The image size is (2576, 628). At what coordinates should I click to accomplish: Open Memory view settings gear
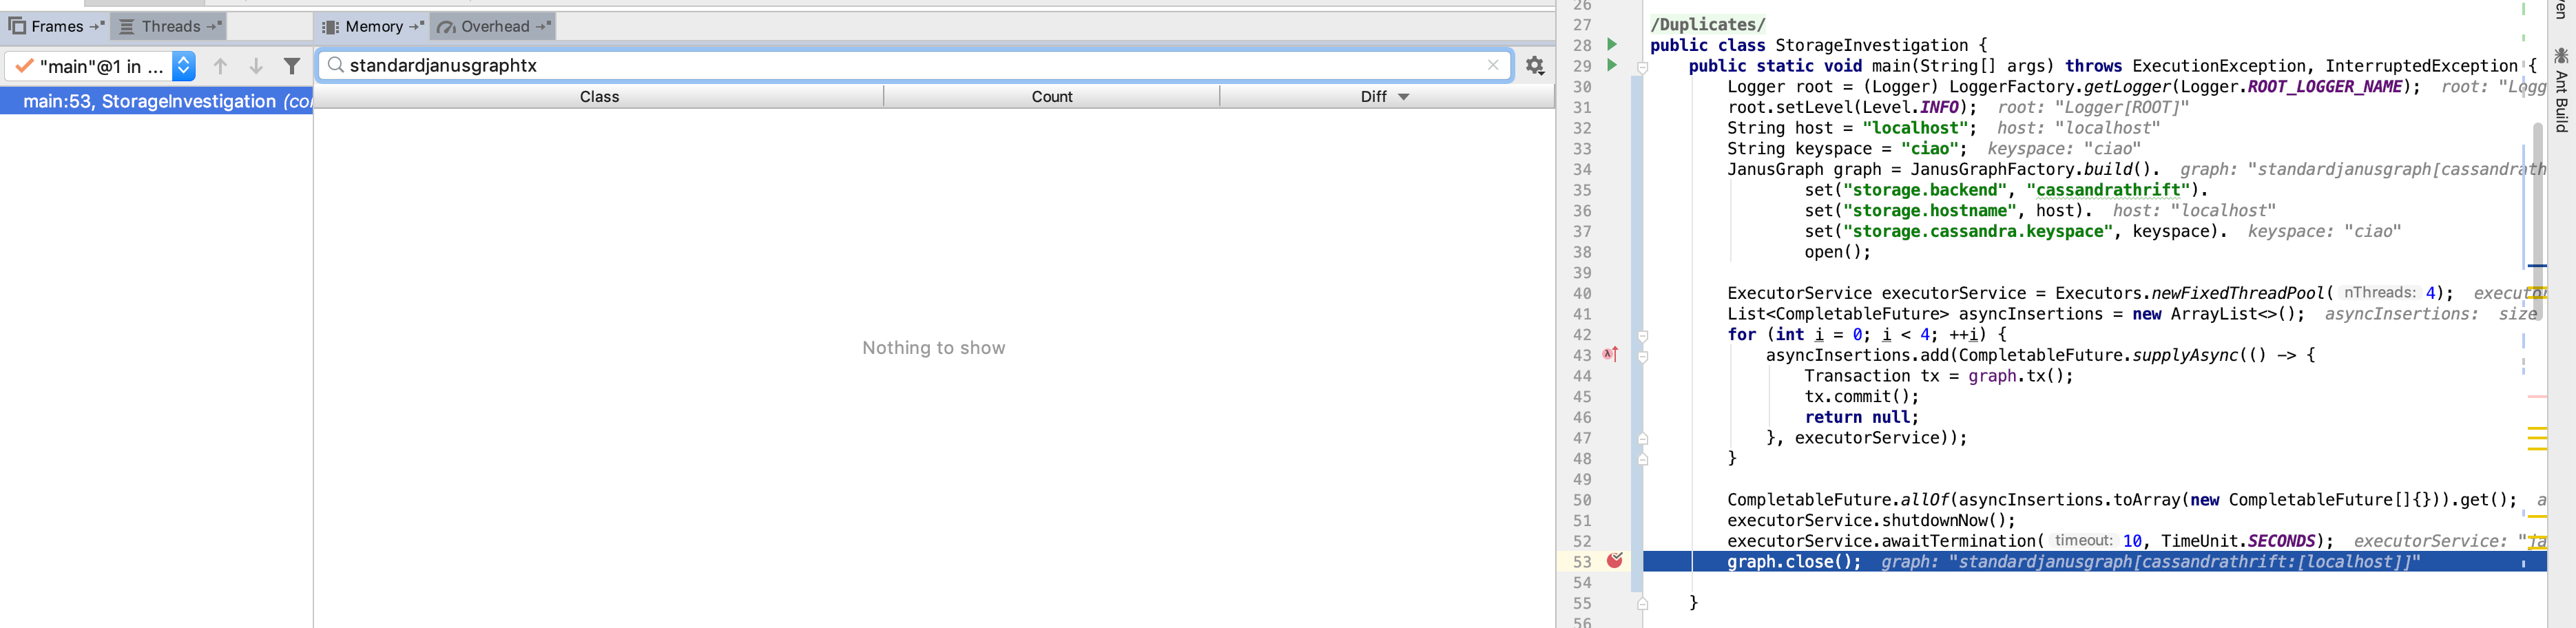coord(1535,66)
